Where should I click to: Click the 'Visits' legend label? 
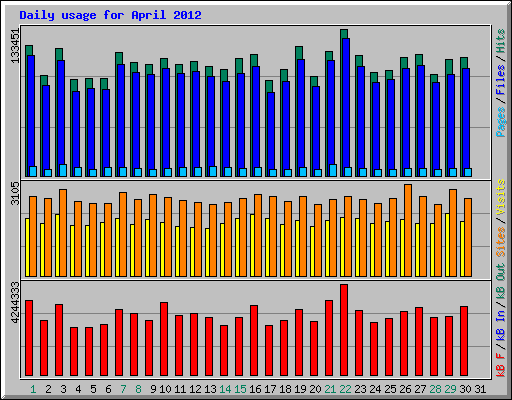point(501,197)
